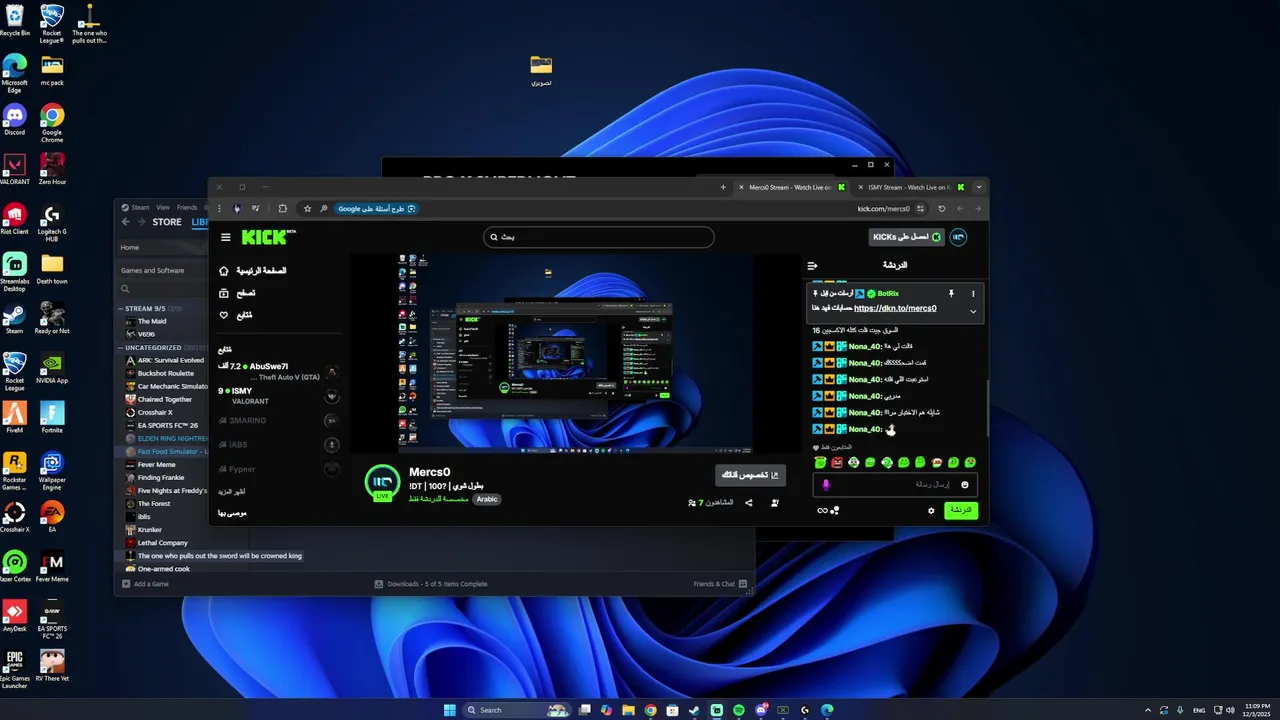Click Windows Start button
Viewport: 1280px width, 720px height.
(x=450, y=710)
